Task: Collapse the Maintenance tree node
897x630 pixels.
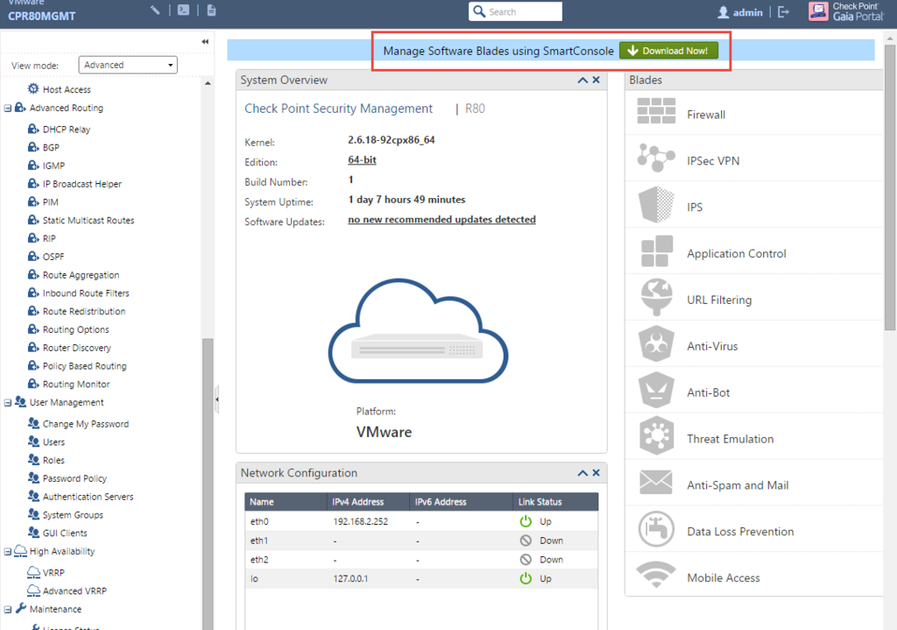Action: pyautogui.click(x=7, y=609)
